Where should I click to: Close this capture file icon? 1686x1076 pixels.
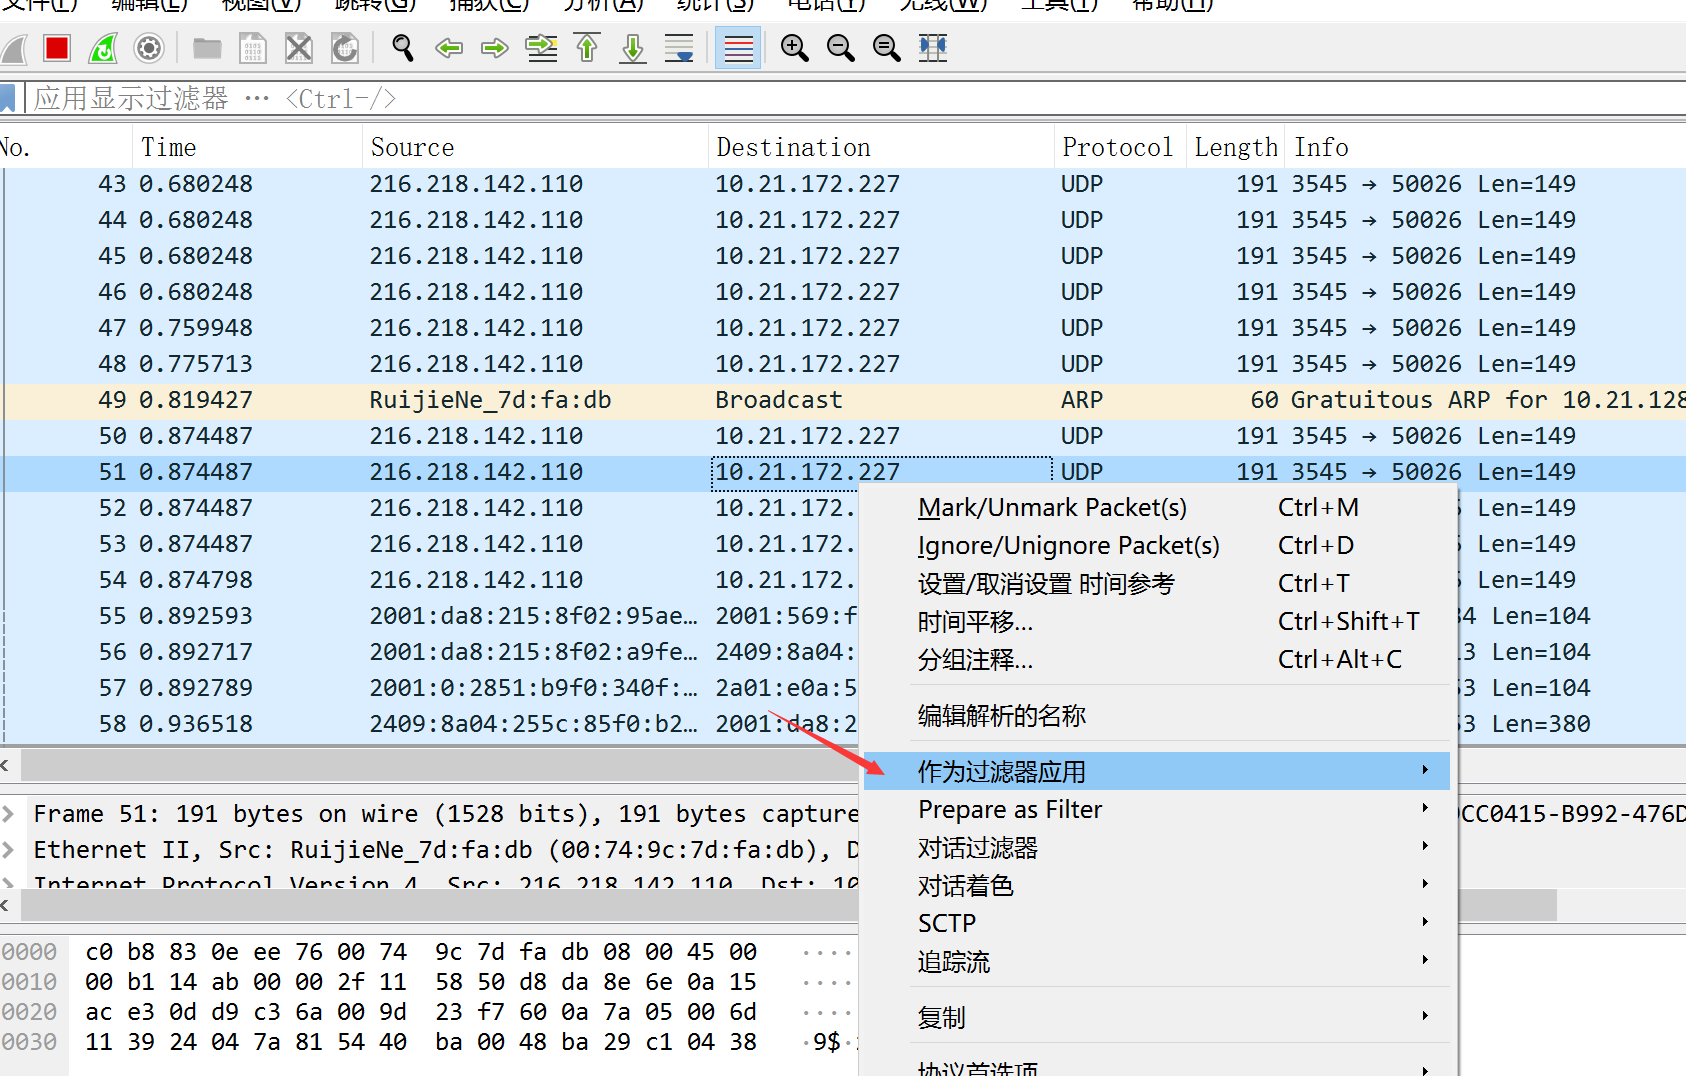pyautogui.click(x=299, y=48)
